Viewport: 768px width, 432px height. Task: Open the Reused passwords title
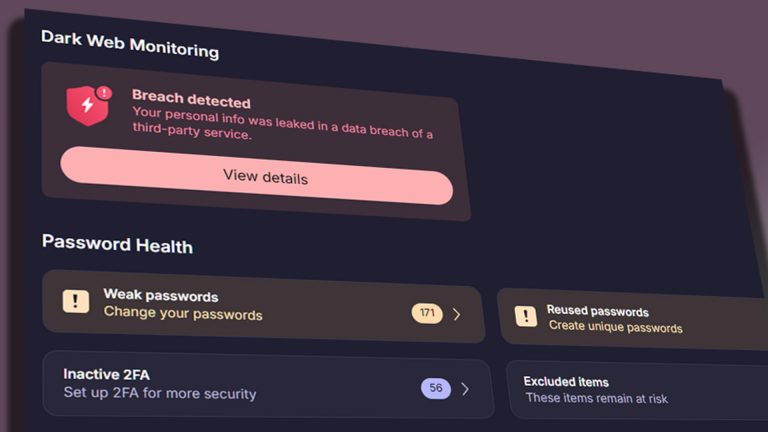(x=597, y=311)
